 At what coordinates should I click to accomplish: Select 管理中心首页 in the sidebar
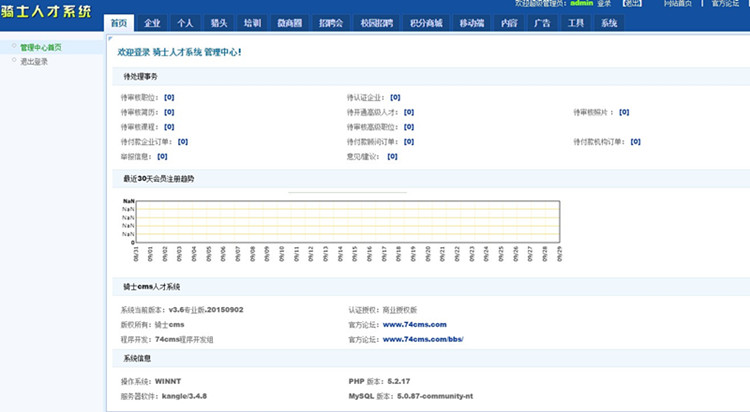pos(41,47)
